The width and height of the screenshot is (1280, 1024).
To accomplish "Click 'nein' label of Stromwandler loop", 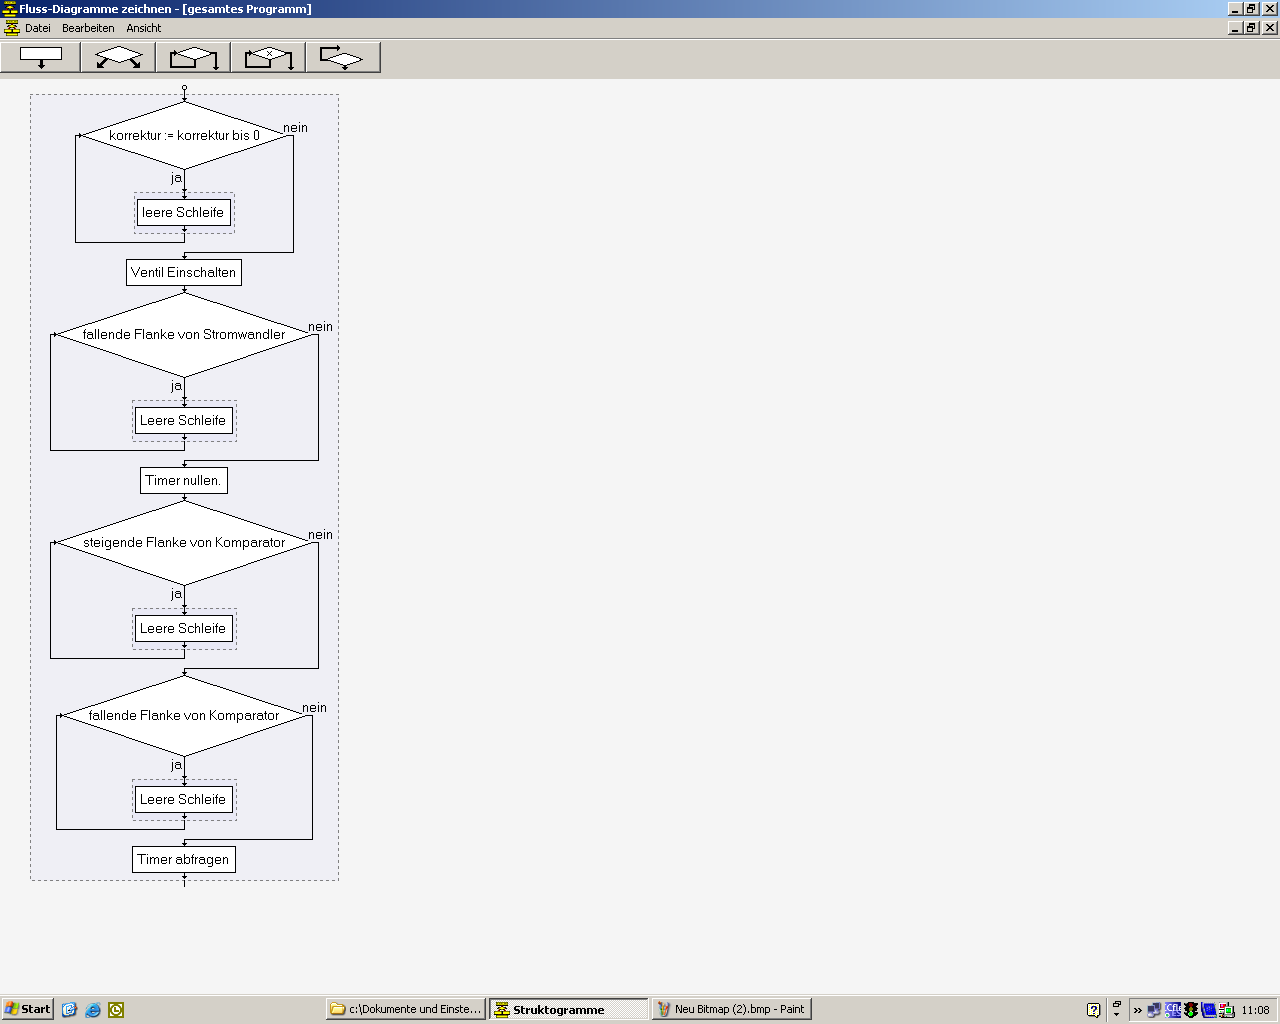I will point(320,327).
